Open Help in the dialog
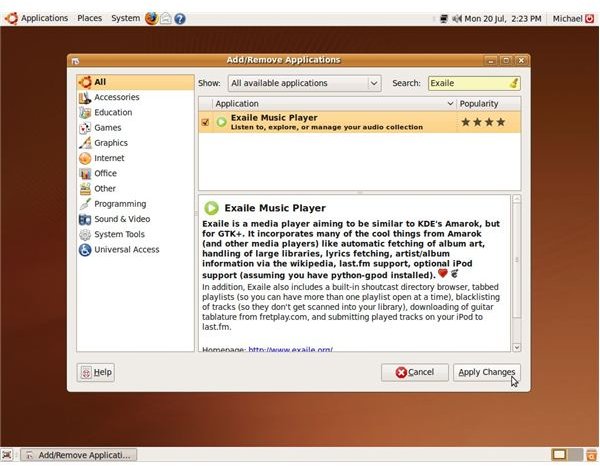 point(96,372)
